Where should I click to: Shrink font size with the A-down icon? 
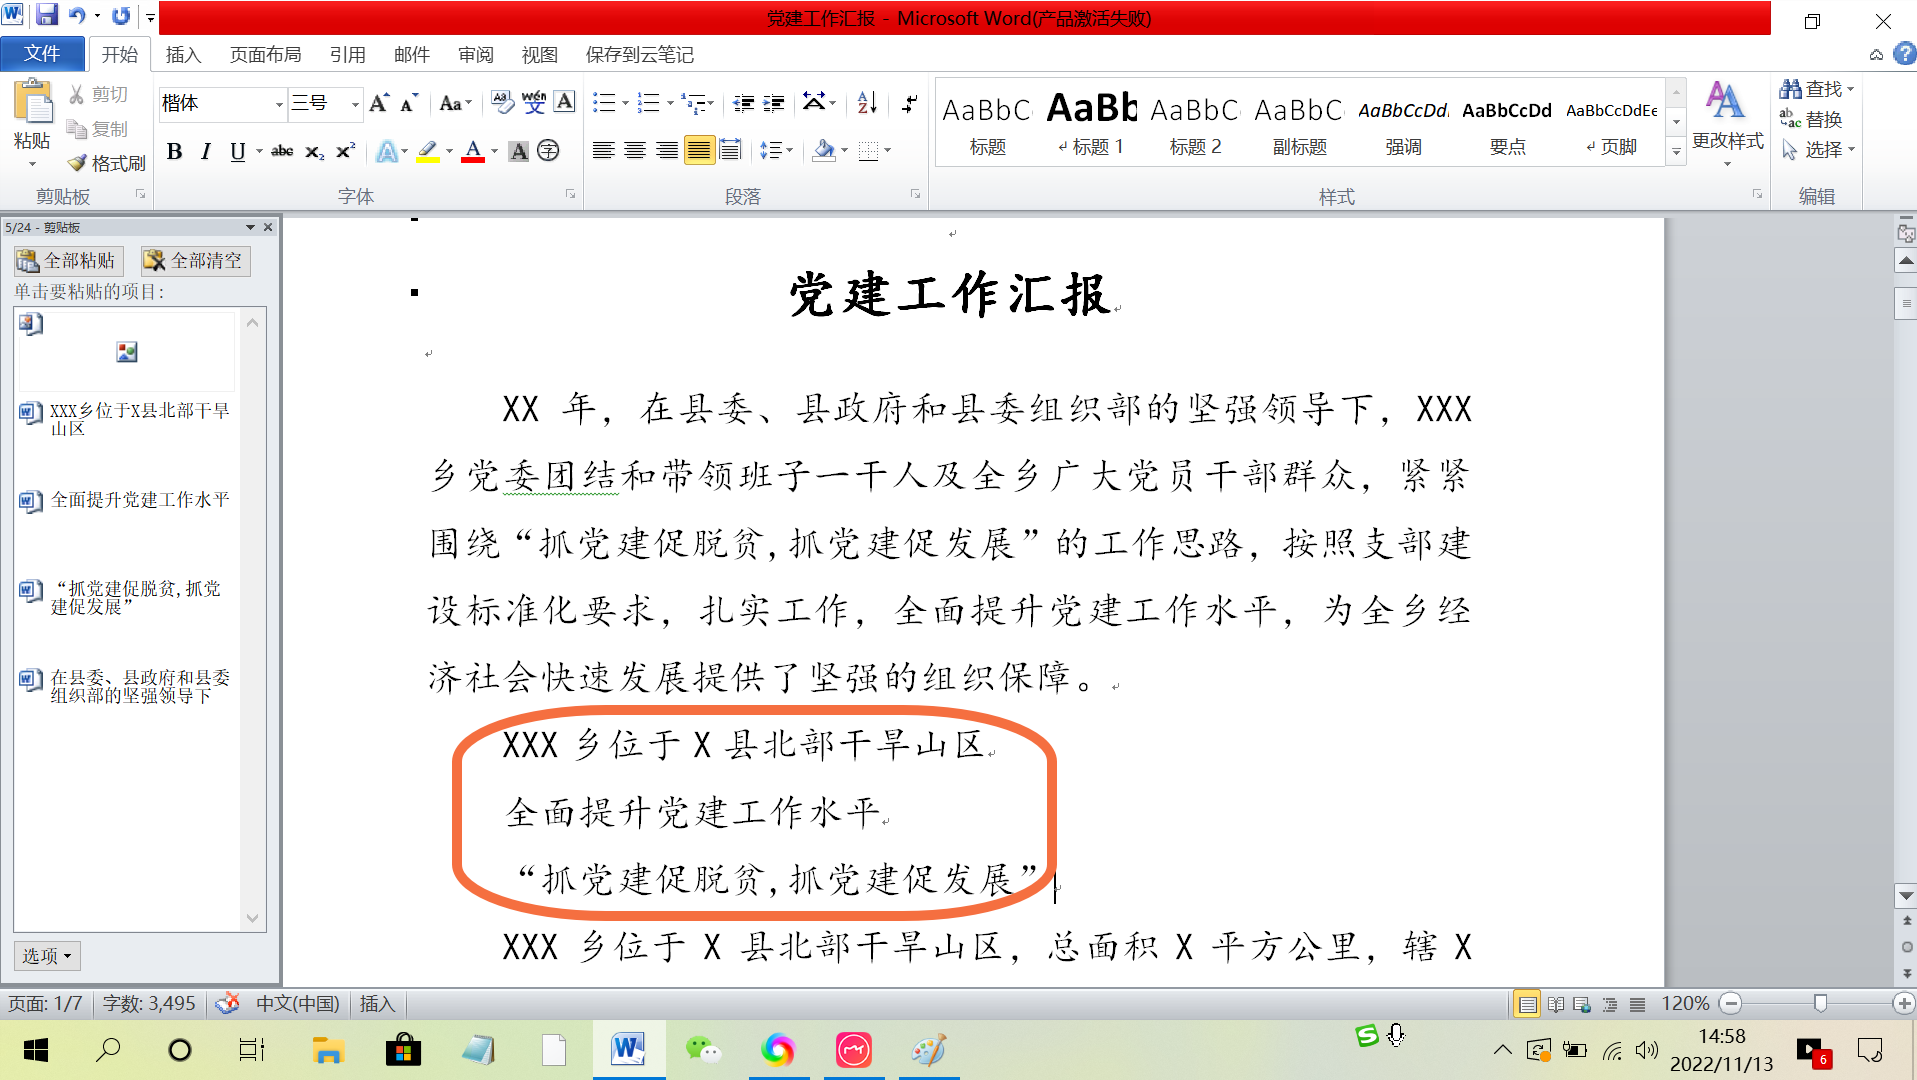(x=408, y=103)
